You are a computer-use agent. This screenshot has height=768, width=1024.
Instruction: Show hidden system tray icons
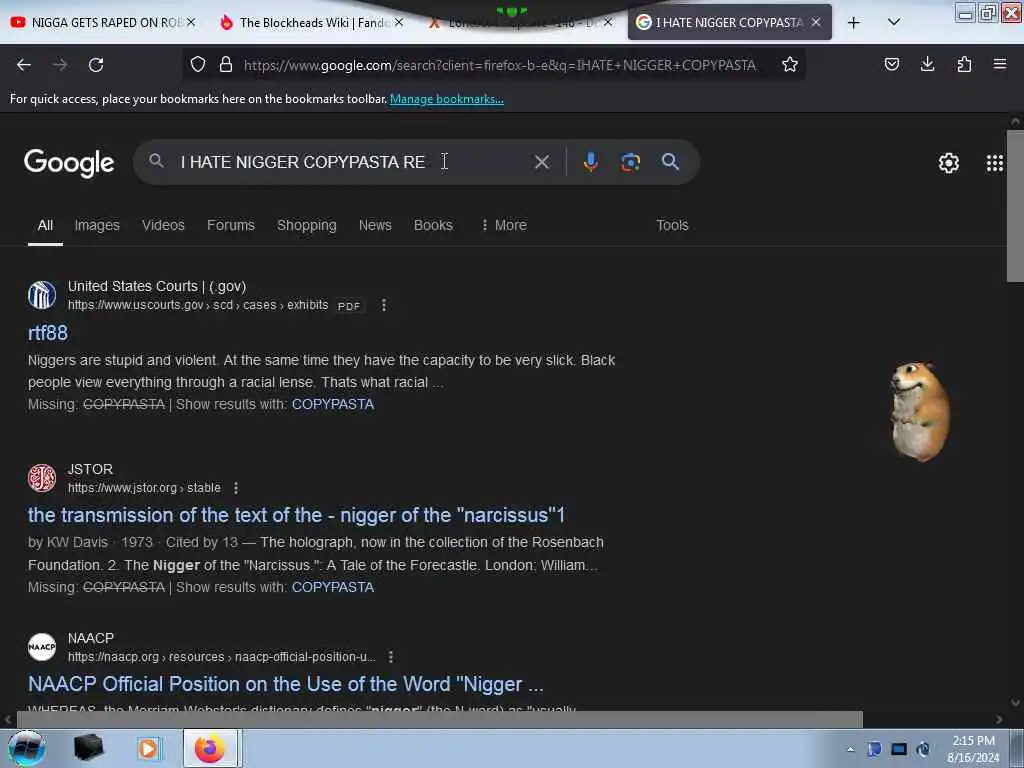coord(850,749)
